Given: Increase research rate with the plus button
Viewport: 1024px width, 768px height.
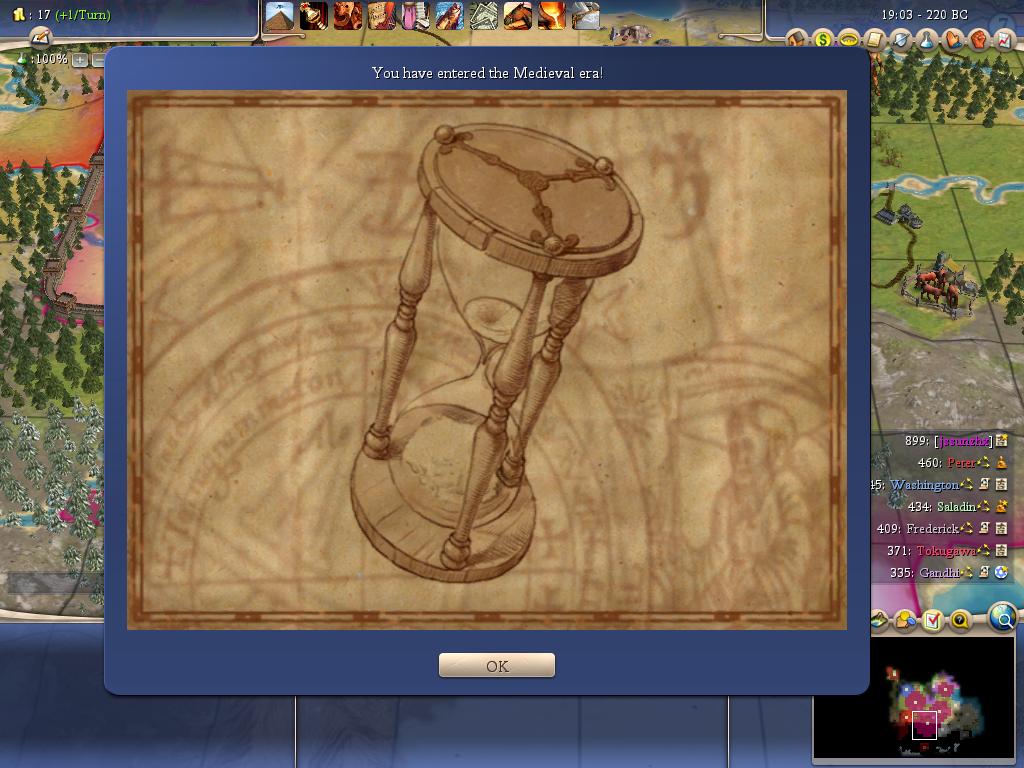Looking at the screenshot, I should tap(80, 60).
